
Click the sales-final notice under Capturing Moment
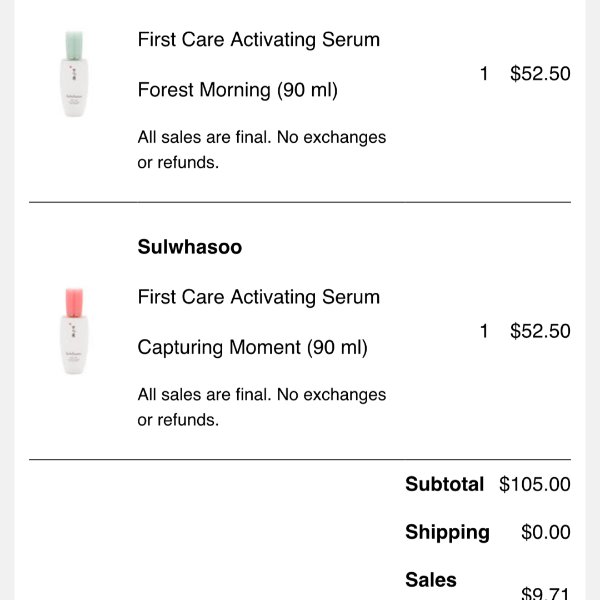click(x=262, y=407)
